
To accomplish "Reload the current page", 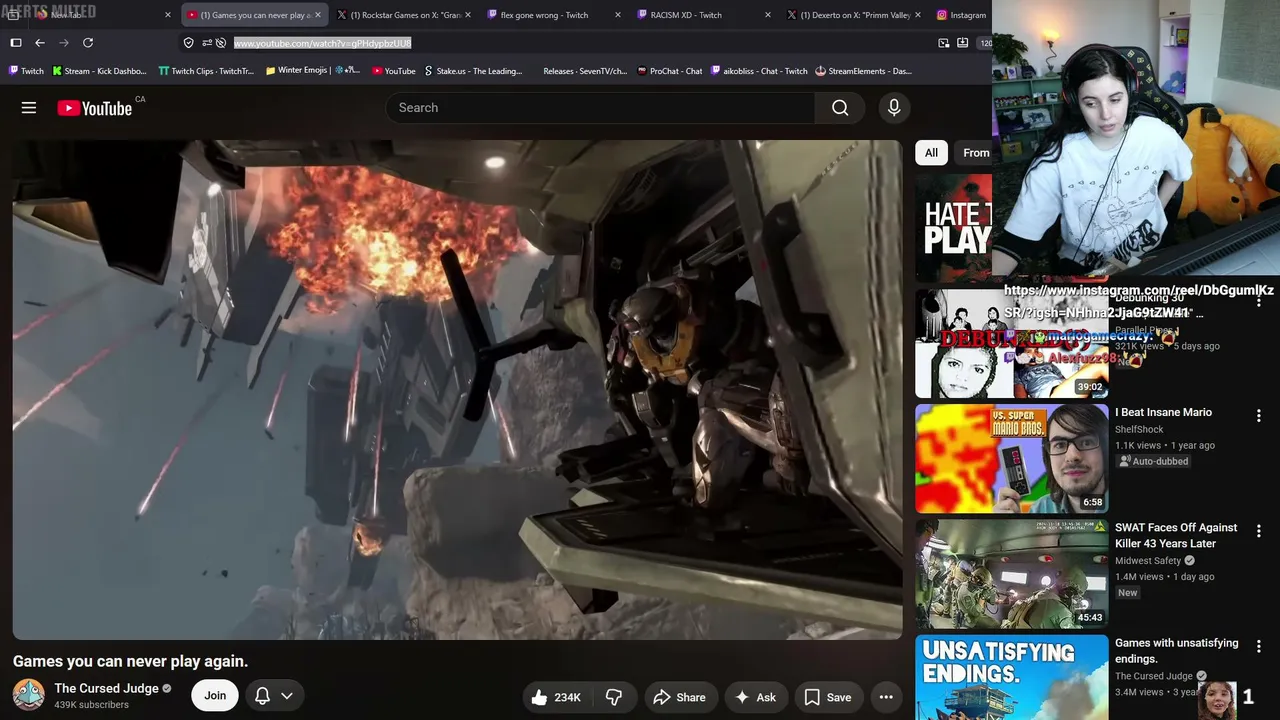I will [88, 43].
